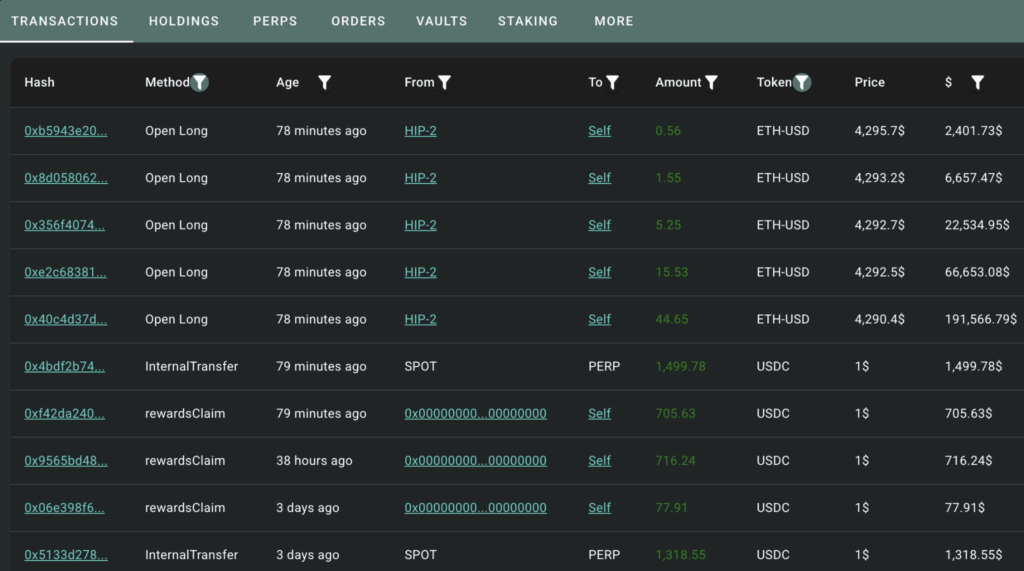Go to the Vaults tab
Viewport: 1024px width, 571px height.
point(441,21)
